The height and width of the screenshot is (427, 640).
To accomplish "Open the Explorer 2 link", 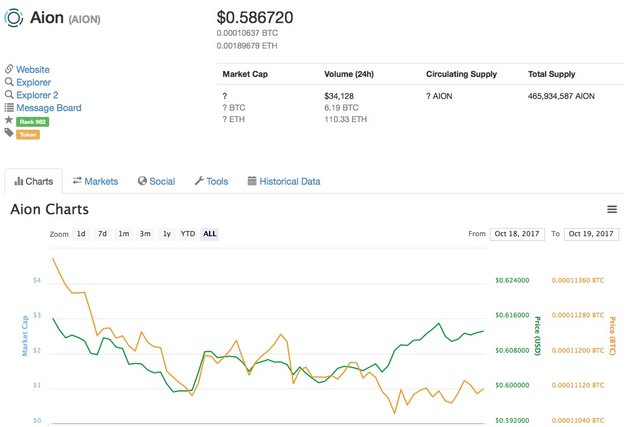I will [37, 95].
